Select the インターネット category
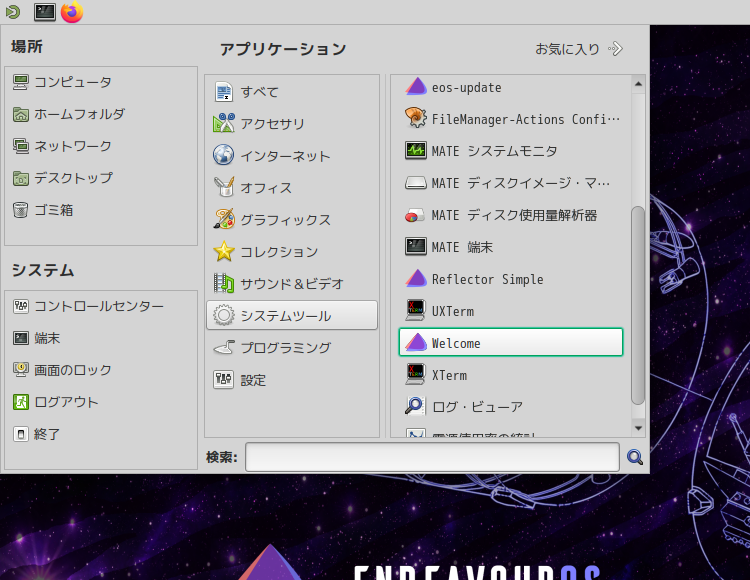Image resolution: width=750 pixels, height=580 pixels. pos(292,156)
